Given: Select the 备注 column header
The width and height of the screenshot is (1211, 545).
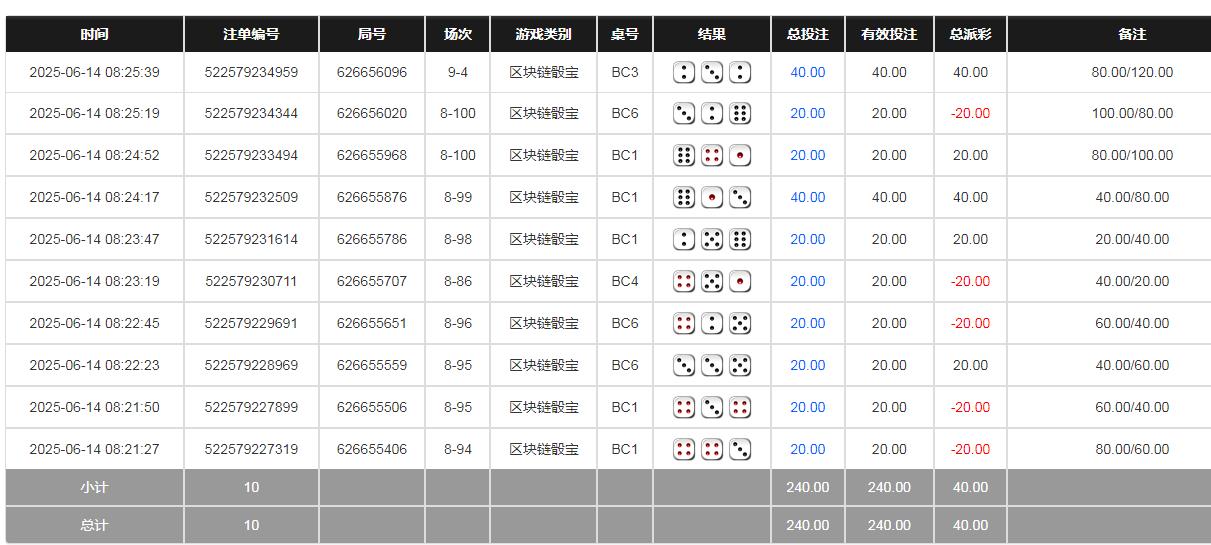Looking at the screenshot, I should pyautogui.click(x=1132, y=34).
